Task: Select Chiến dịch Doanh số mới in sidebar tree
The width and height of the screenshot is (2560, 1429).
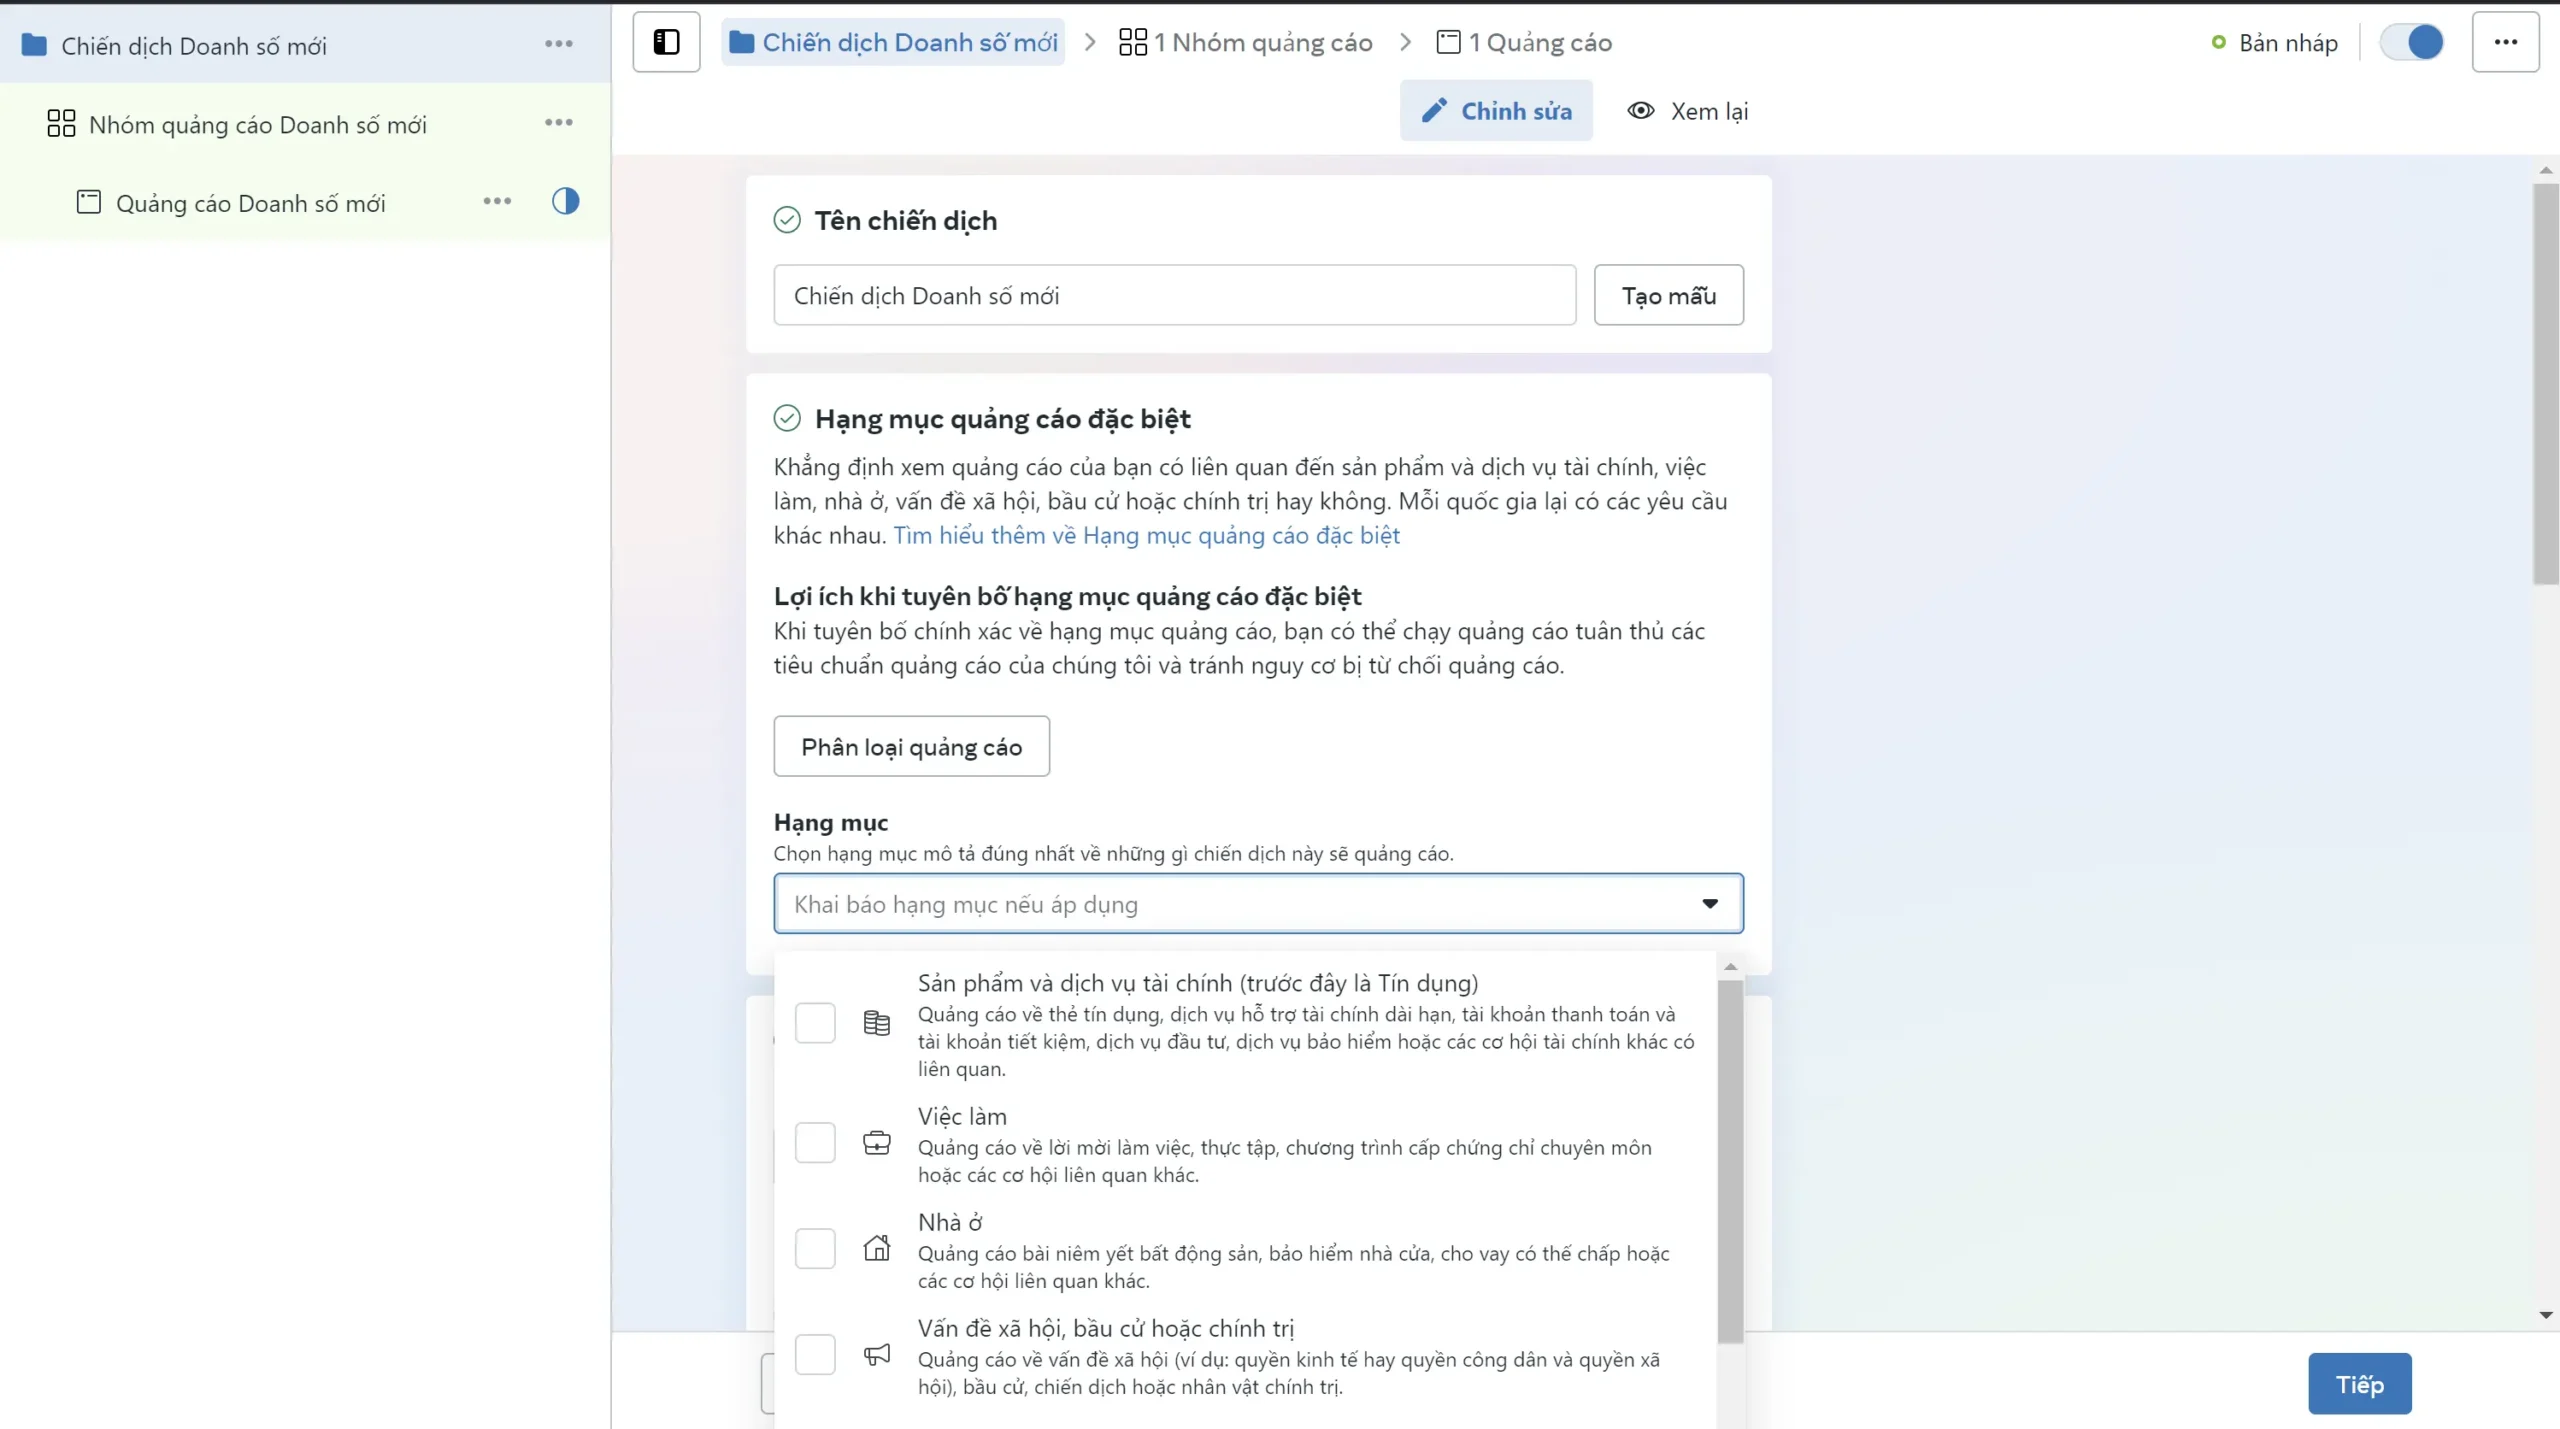Action: [304, 44]
